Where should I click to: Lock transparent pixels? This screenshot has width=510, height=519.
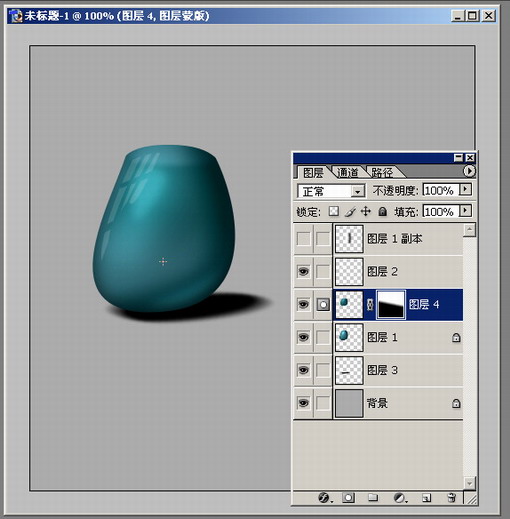334,211
